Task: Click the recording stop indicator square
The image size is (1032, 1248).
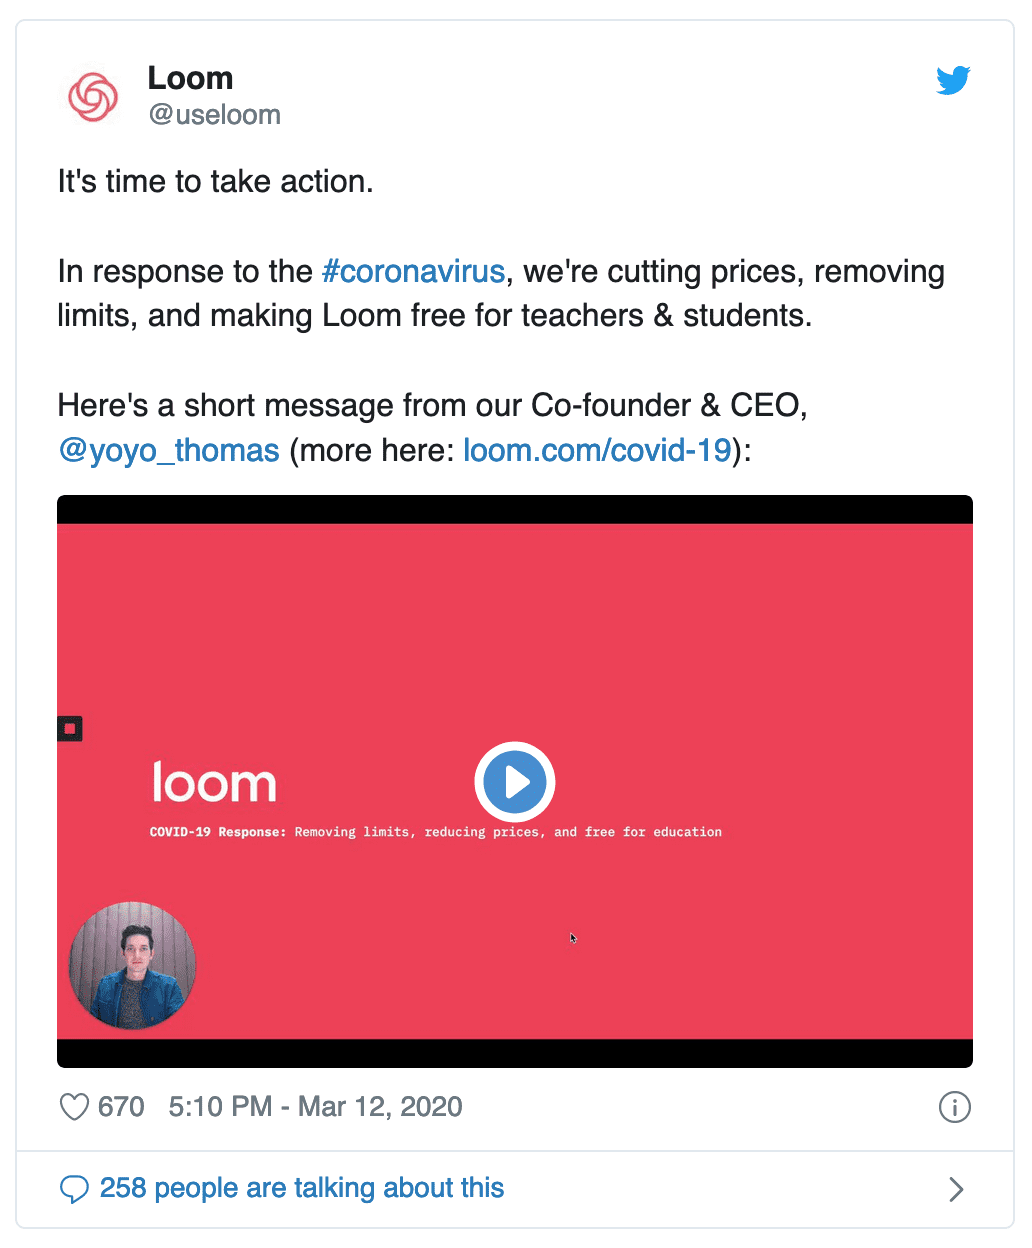Action: (x=70, y=729)
